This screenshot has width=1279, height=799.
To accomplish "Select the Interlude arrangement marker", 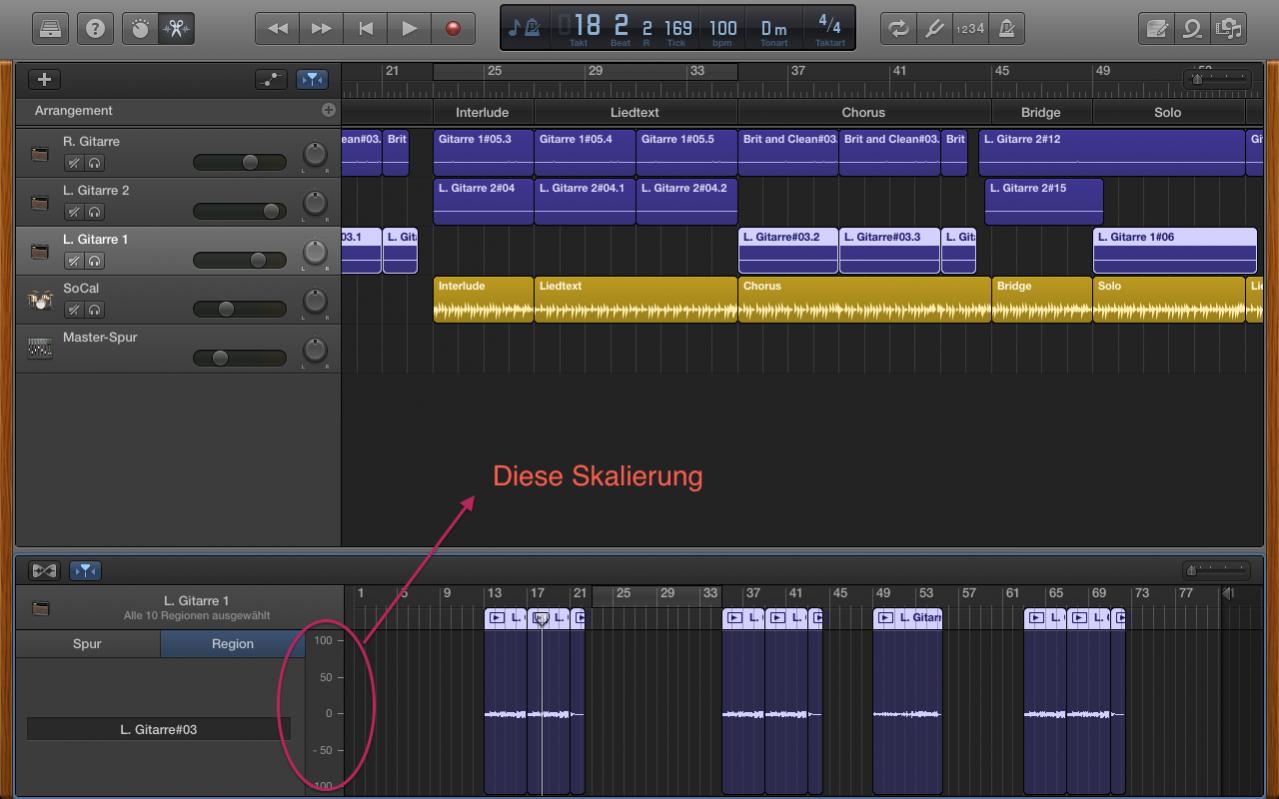I will (x=483, y=112).
